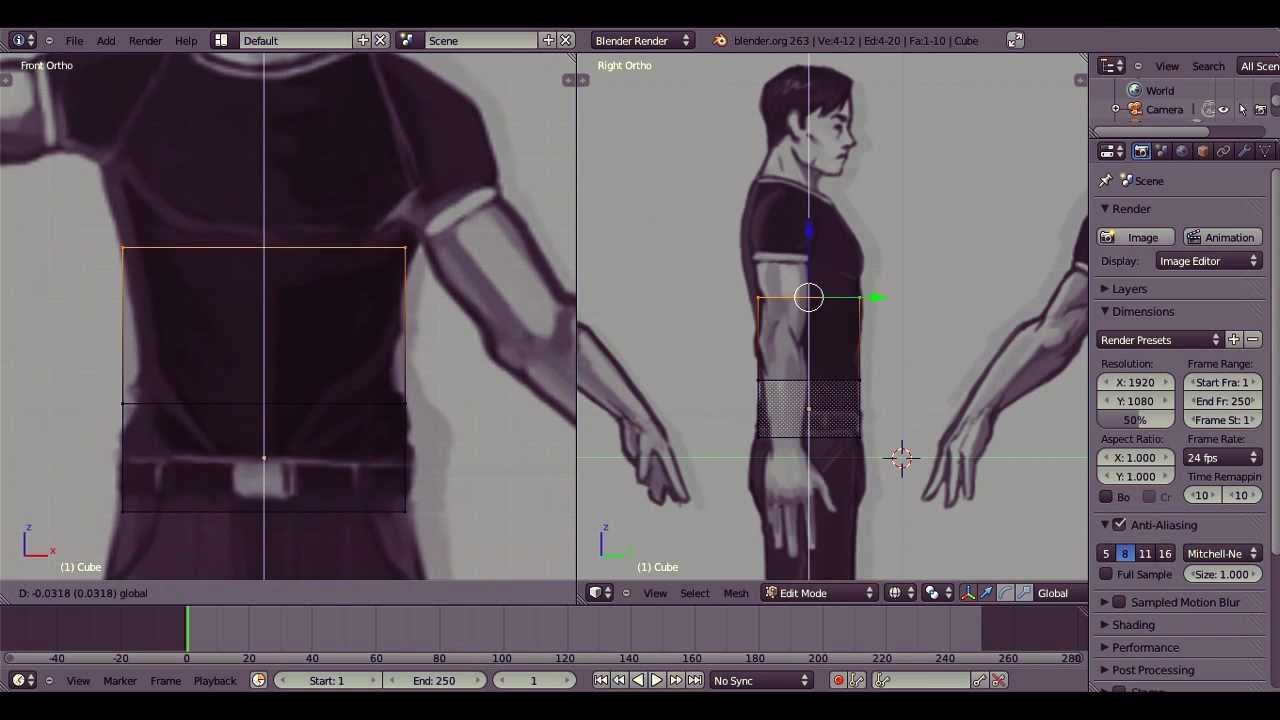This screenshot has width=1280, height=720.
Task: Enable the Sampled Motion Blur checkbox
Action: (x=1120, y=602)
